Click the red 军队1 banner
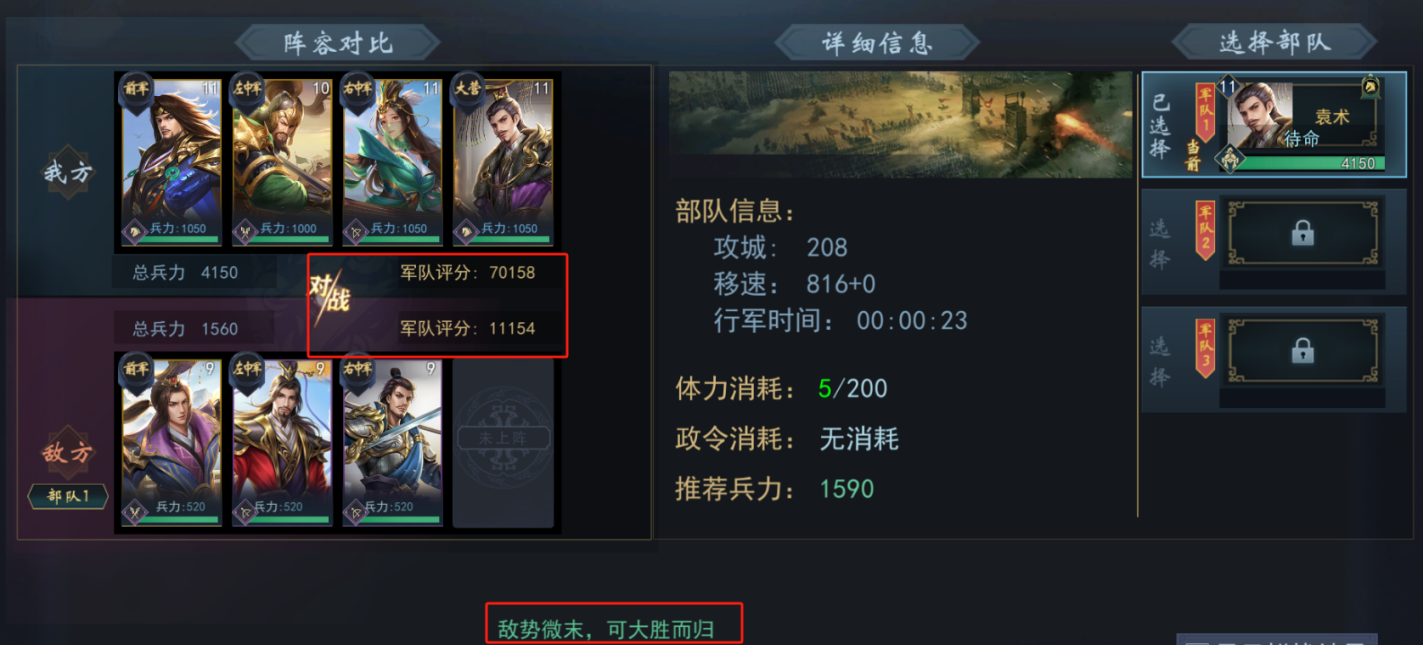Screen dimensions: 1423x645 click(x=1205, y=112)
